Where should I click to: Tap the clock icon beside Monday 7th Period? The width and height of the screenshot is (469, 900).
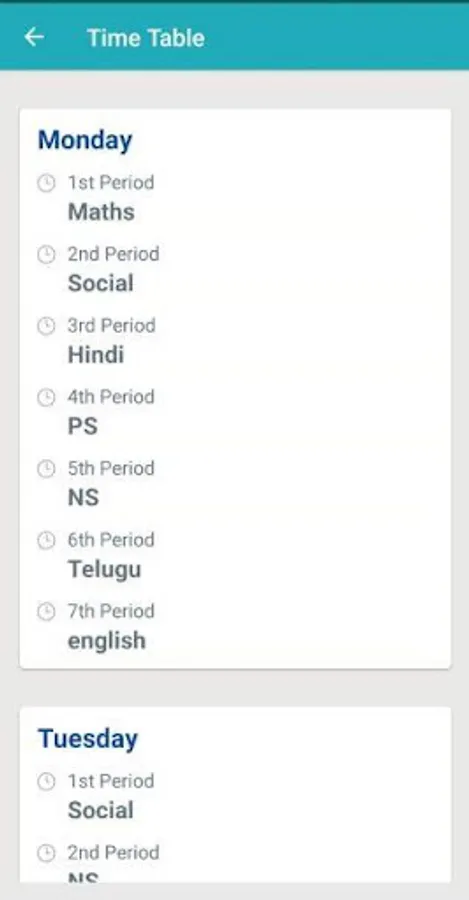point(46,611)
